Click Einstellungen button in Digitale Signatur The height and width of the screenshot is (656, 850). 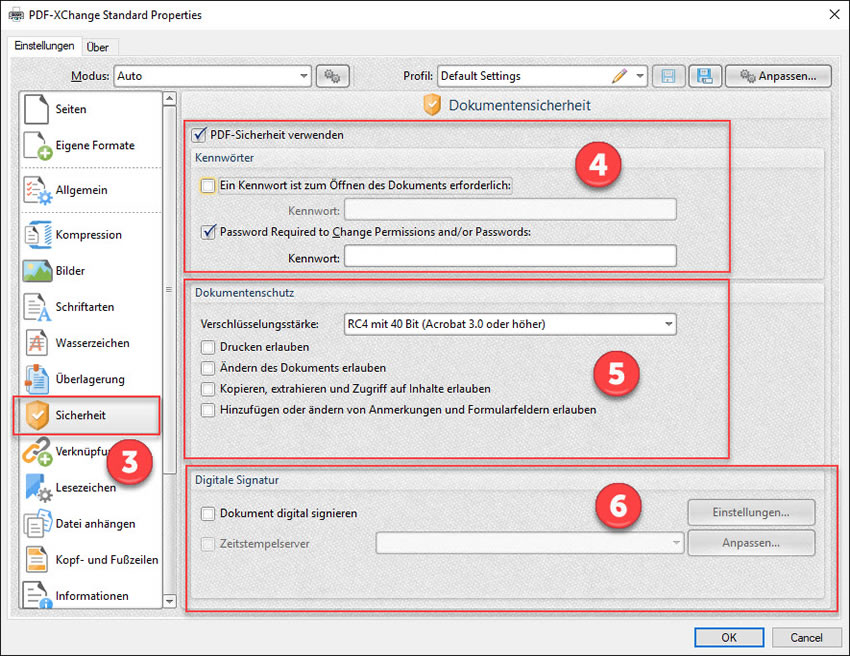tap(751, 512)
